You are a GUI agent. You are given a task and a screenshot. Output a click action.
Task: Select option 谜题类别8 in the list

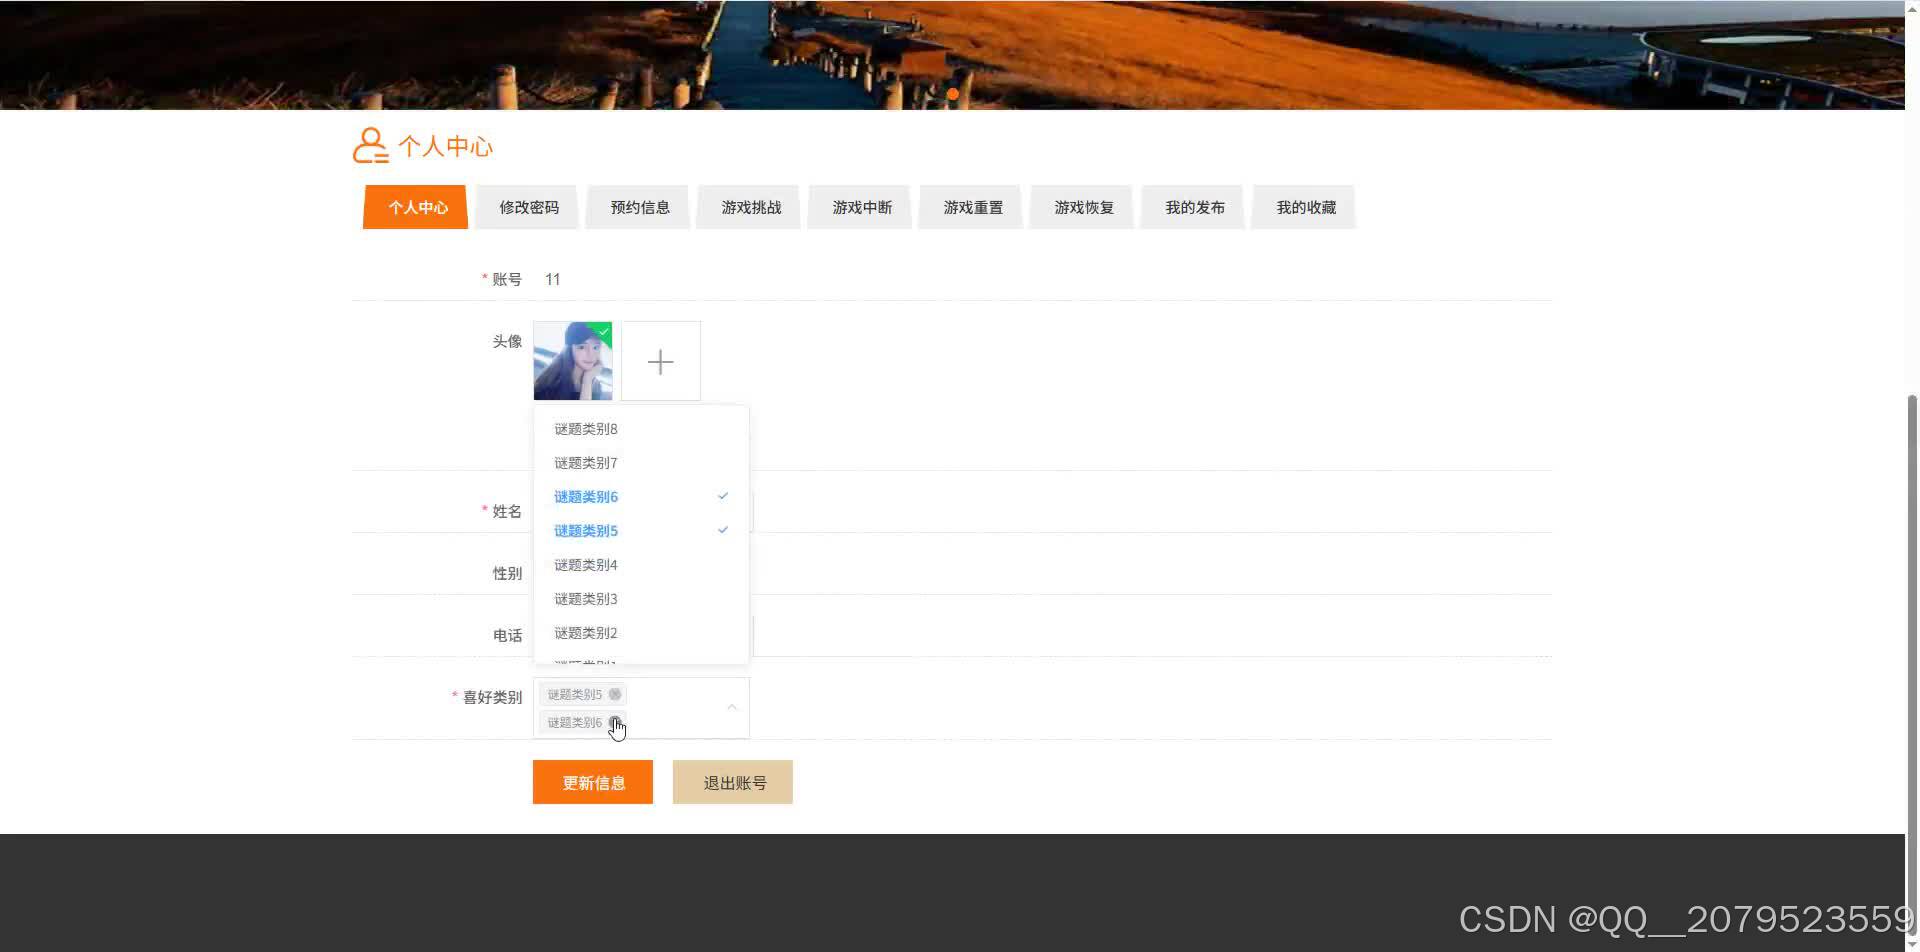[641, 429]
